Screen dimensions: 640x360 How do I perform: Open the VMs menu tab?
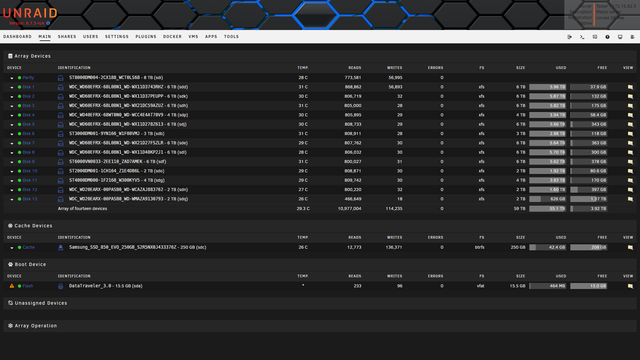193,37
